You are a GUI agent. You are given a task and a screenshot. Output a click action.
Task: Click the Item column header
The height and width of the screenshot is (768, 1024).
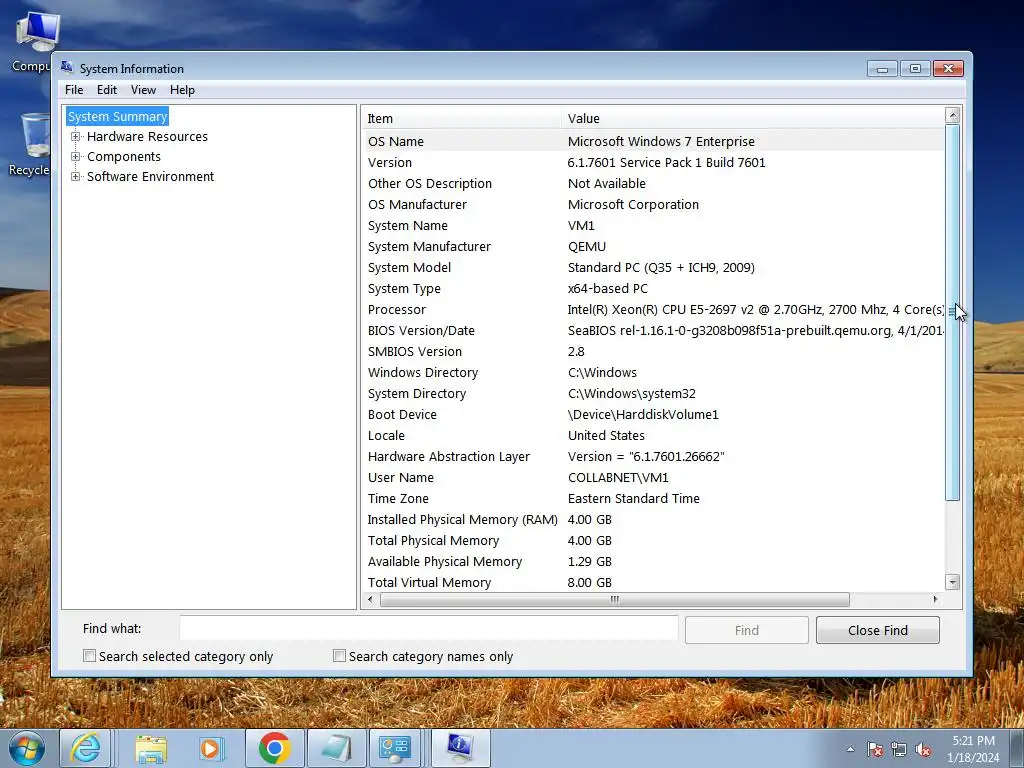[461, 118]
